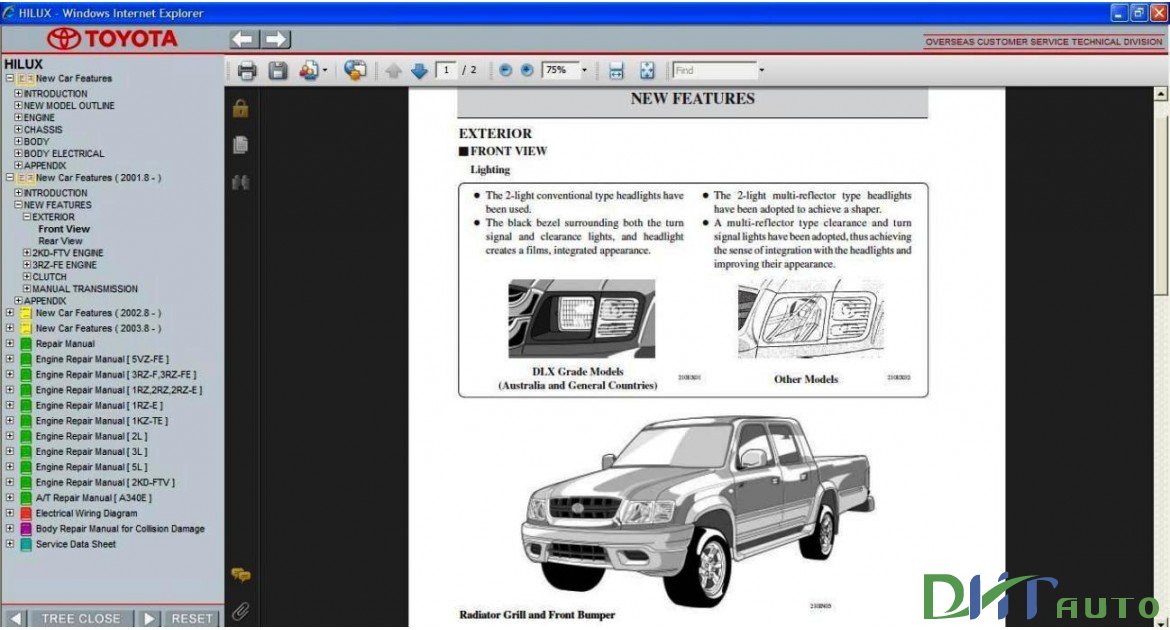The width and height of the screenshot is (1170, 630).
Task: Select the Fit Page icon on the toolbar
Action: click(648, 70)
